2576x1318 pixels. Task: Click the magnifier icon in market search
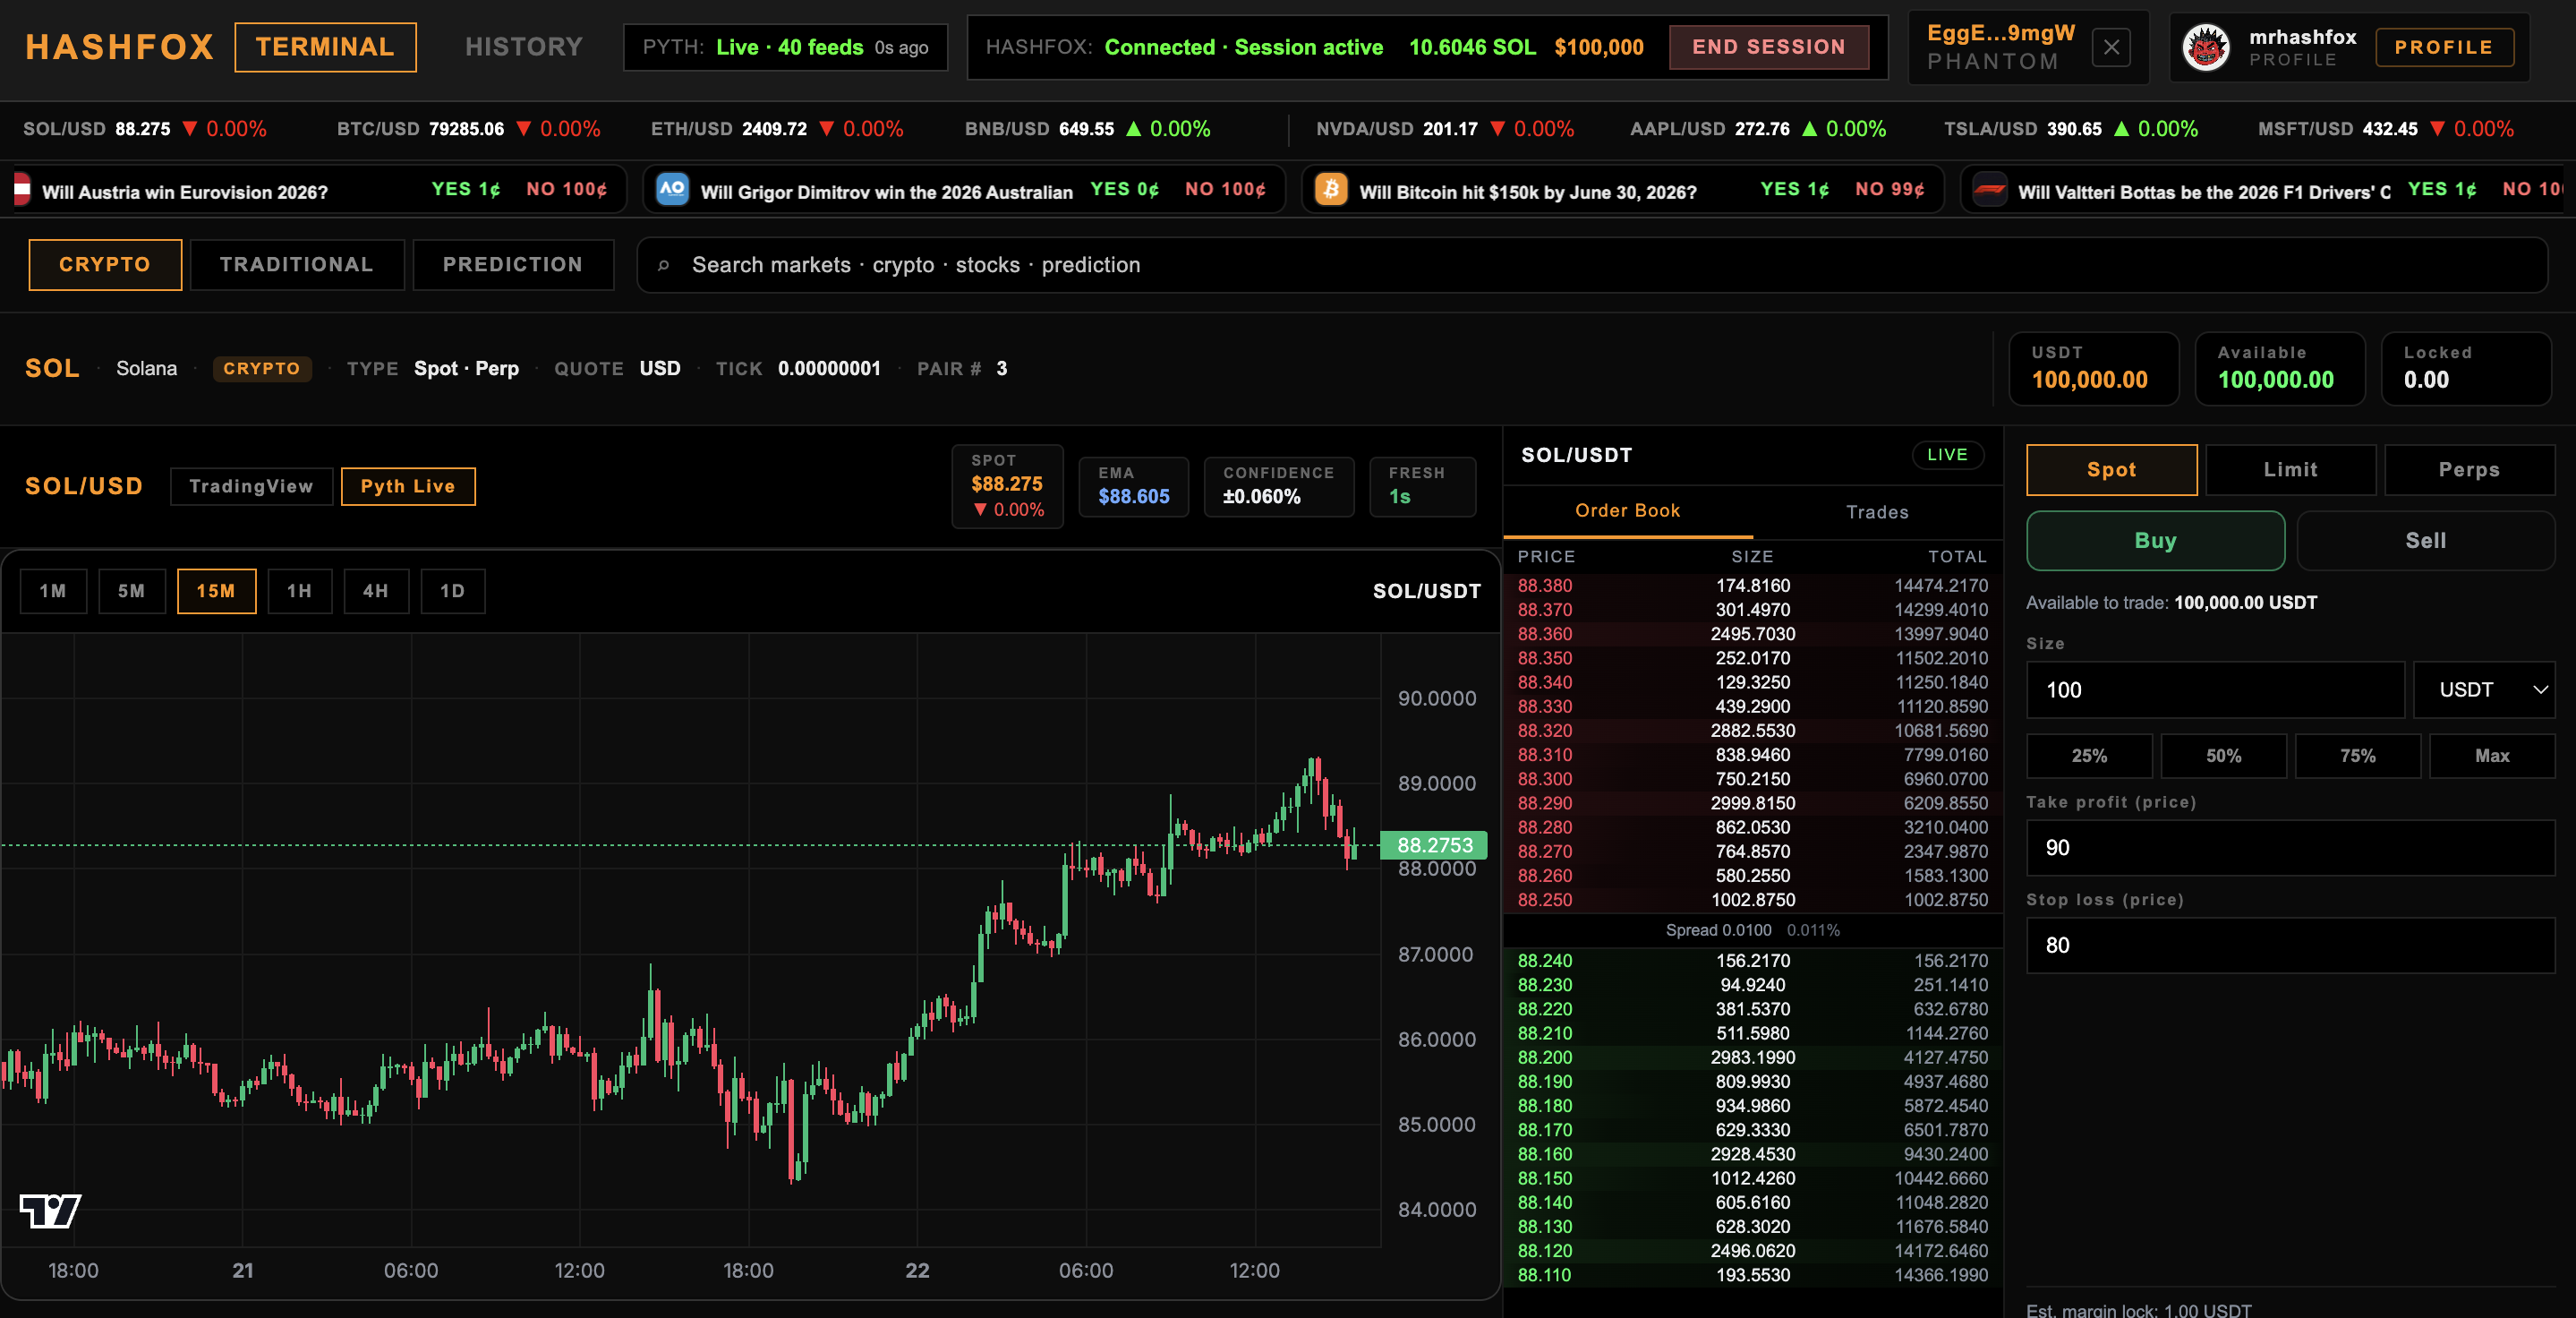pos(663,265)
